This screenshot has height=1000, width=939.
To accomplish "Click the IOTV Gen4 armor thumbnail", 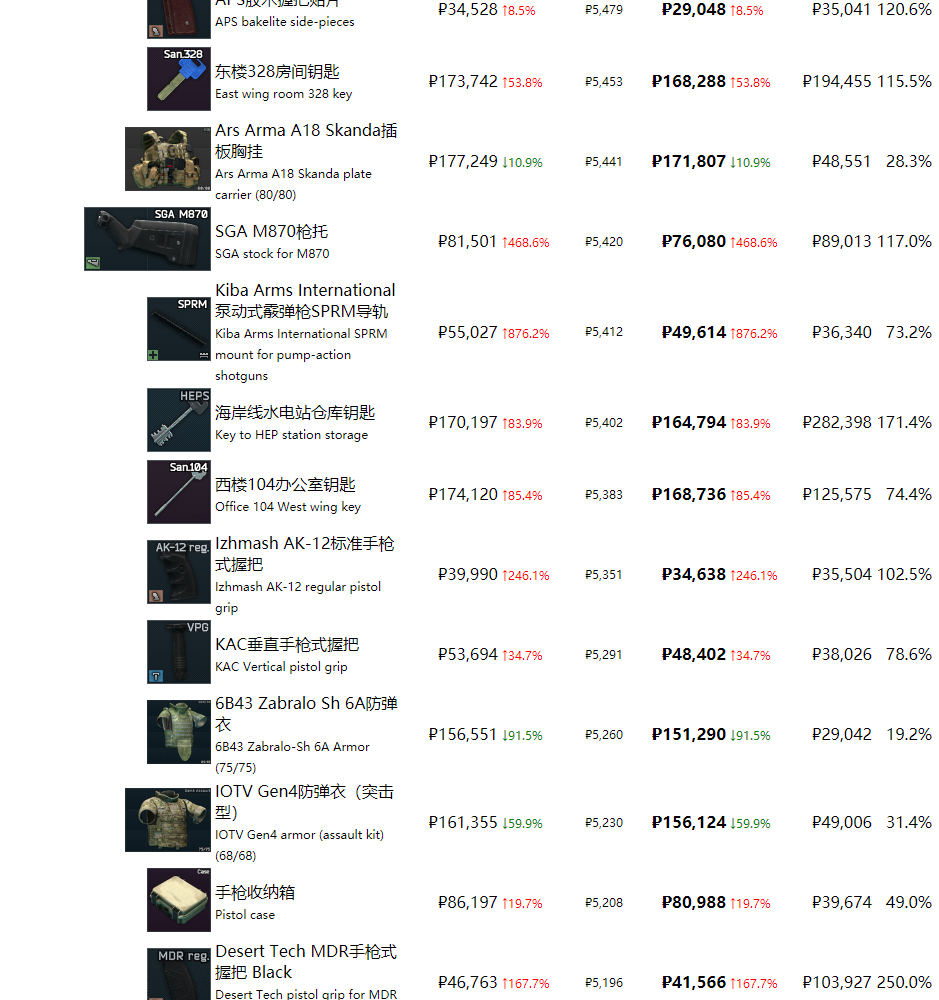I will click(x=167, y=820).
